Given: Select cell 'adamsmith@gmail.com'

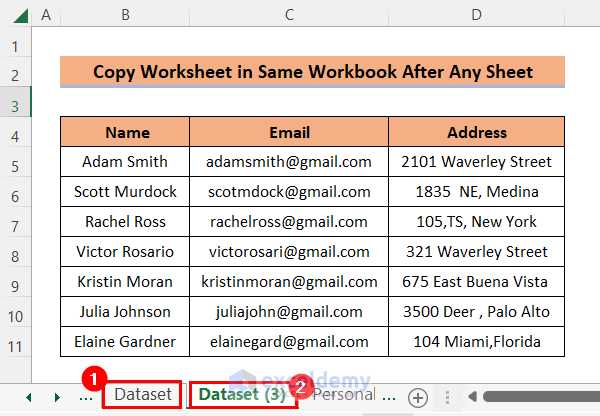Looking at the screenshot, I should [x=289, y=162].
